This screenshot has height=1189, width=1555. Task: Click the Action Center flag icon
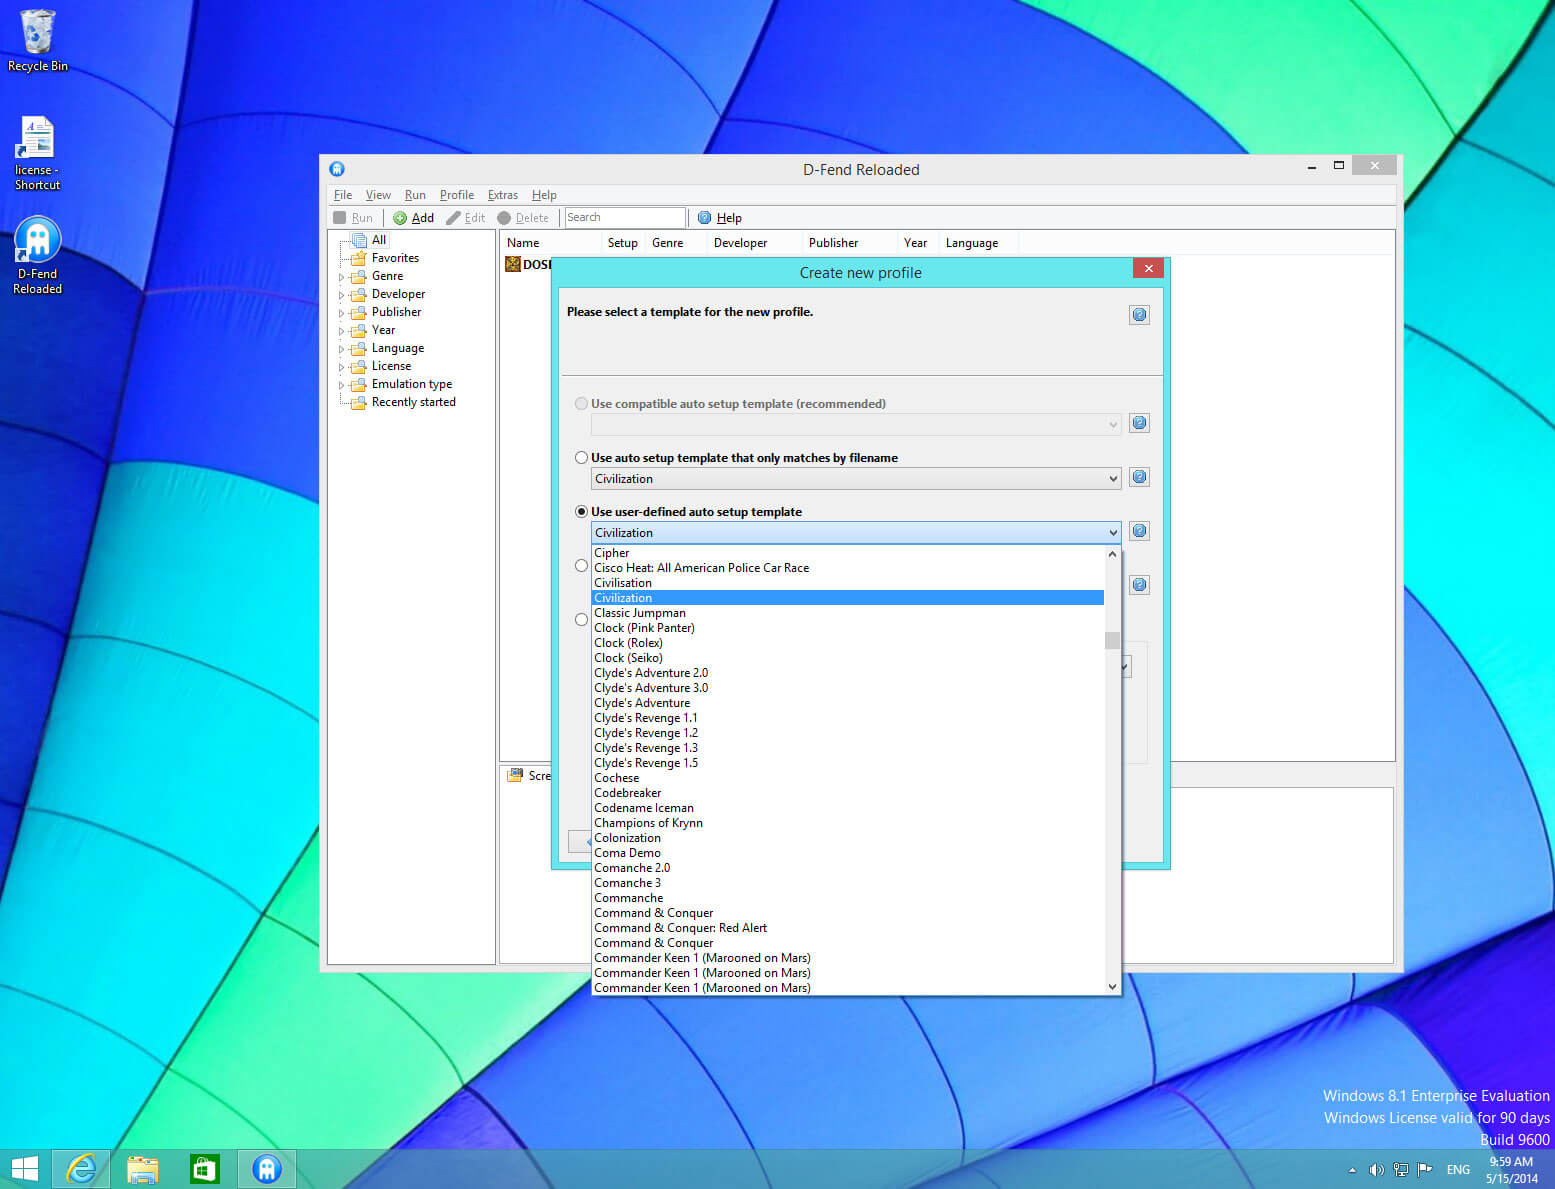1426,1169
